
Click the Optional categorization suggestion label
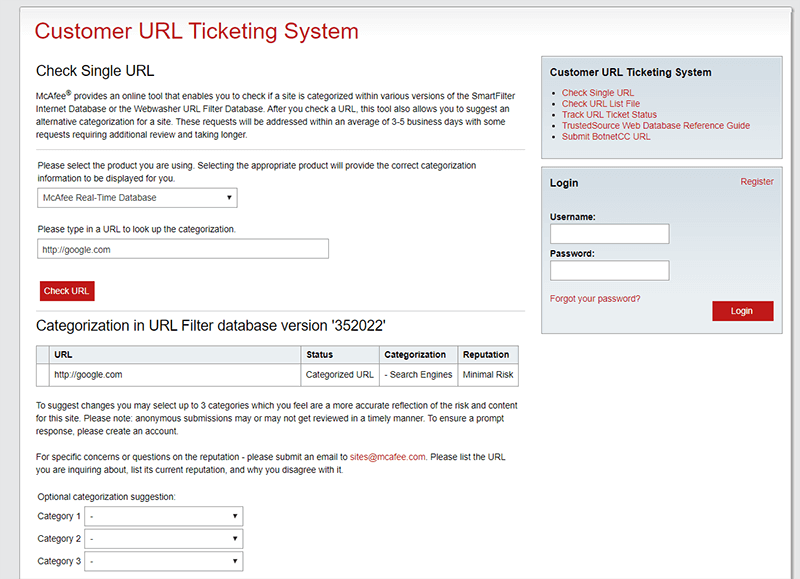click(106, 497)
